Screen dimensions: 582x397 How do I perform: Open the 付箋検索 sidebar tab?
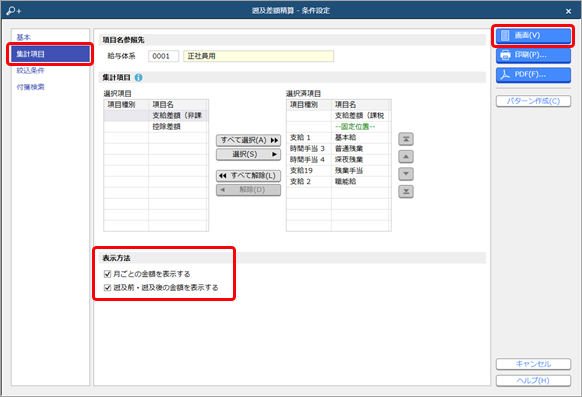coord(30,87)
